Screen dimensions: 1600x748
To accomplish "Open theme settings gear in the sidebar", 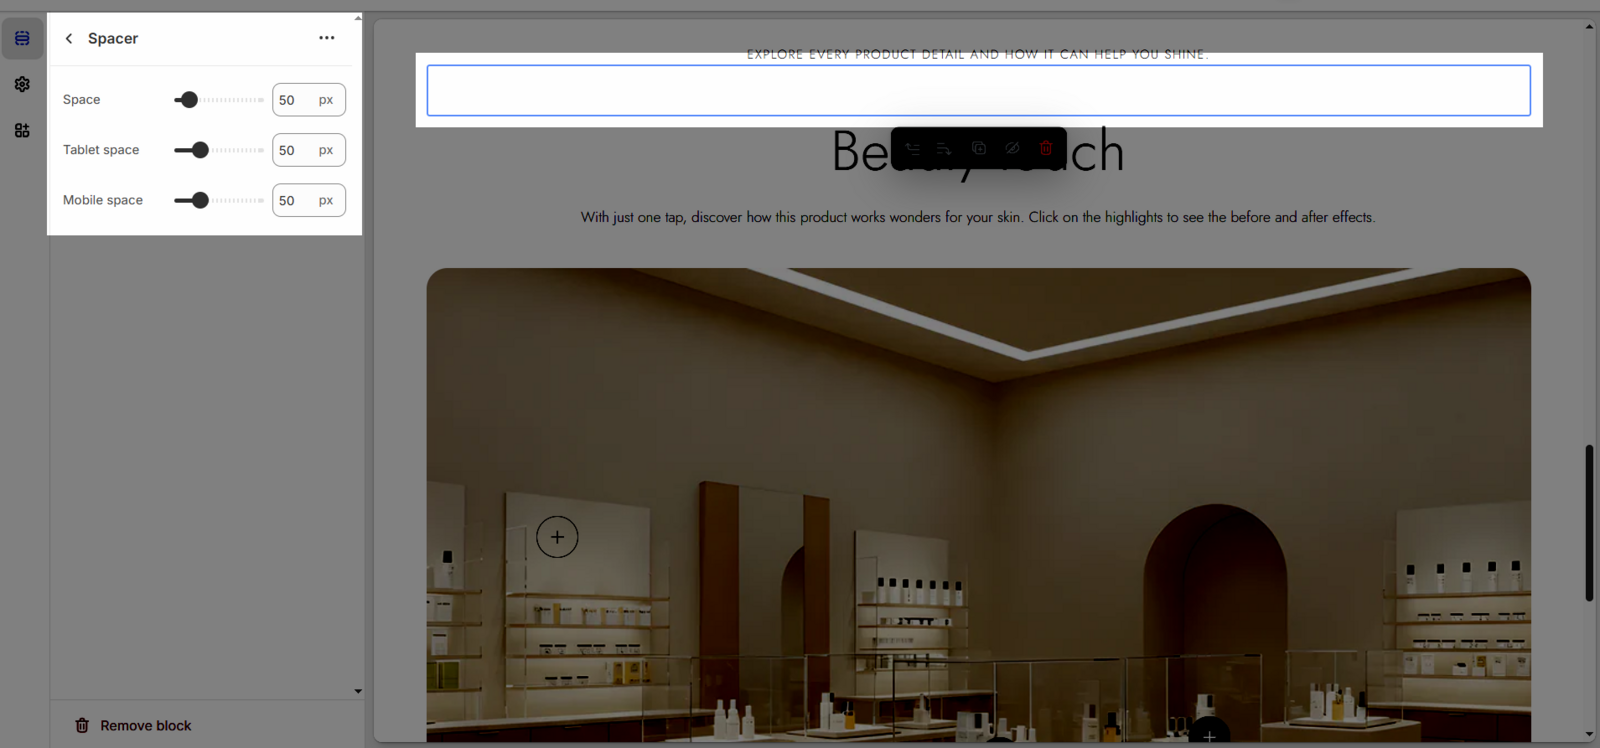I will point(22,84).
